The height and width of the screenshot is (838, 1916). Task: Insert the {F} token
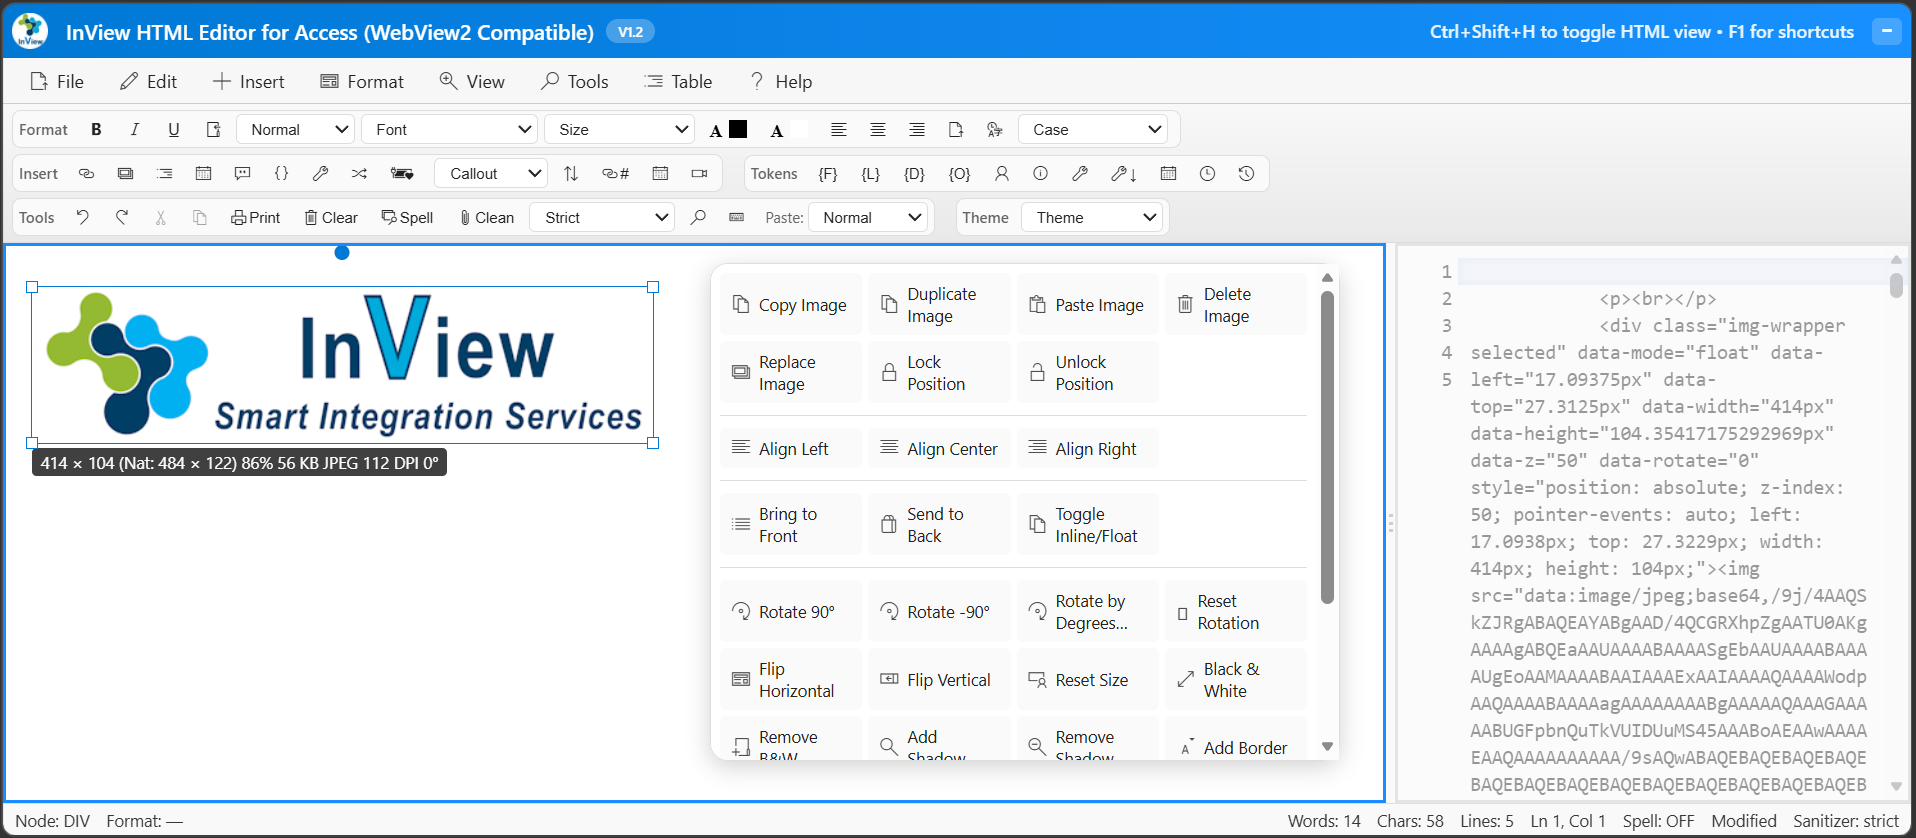click(x=828, y=173)
